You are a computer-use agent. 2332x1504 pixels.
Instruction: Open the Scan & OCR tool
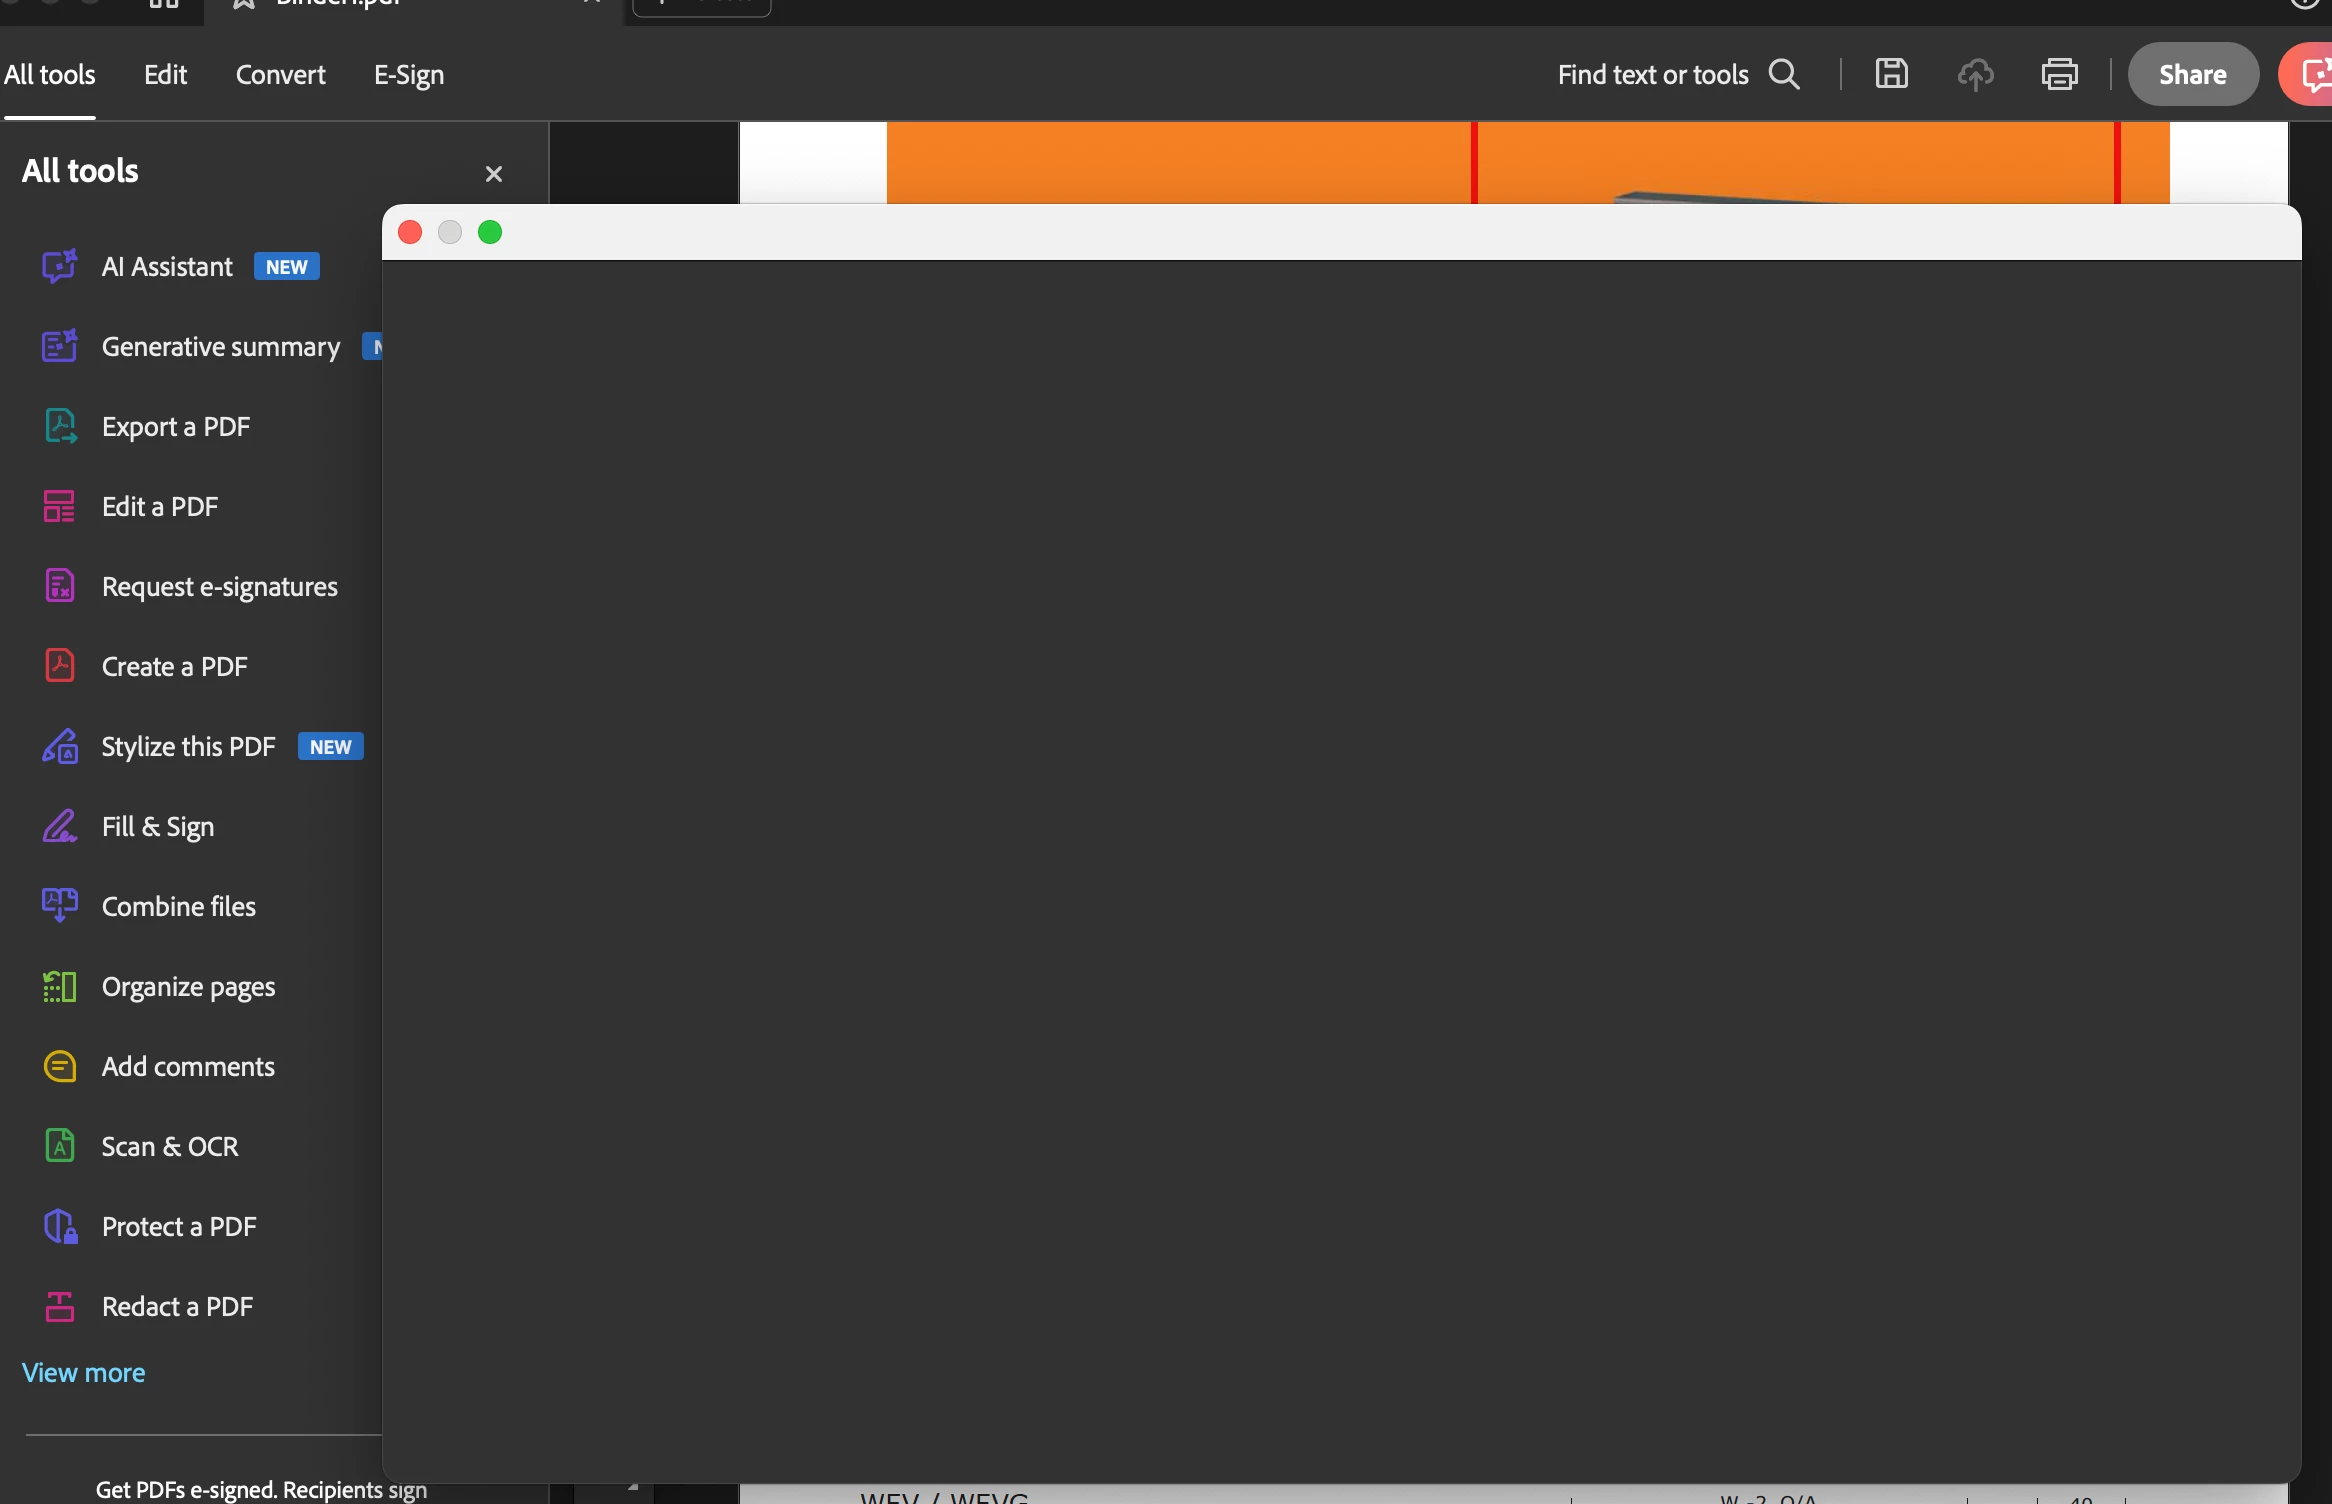point(169,1147)
